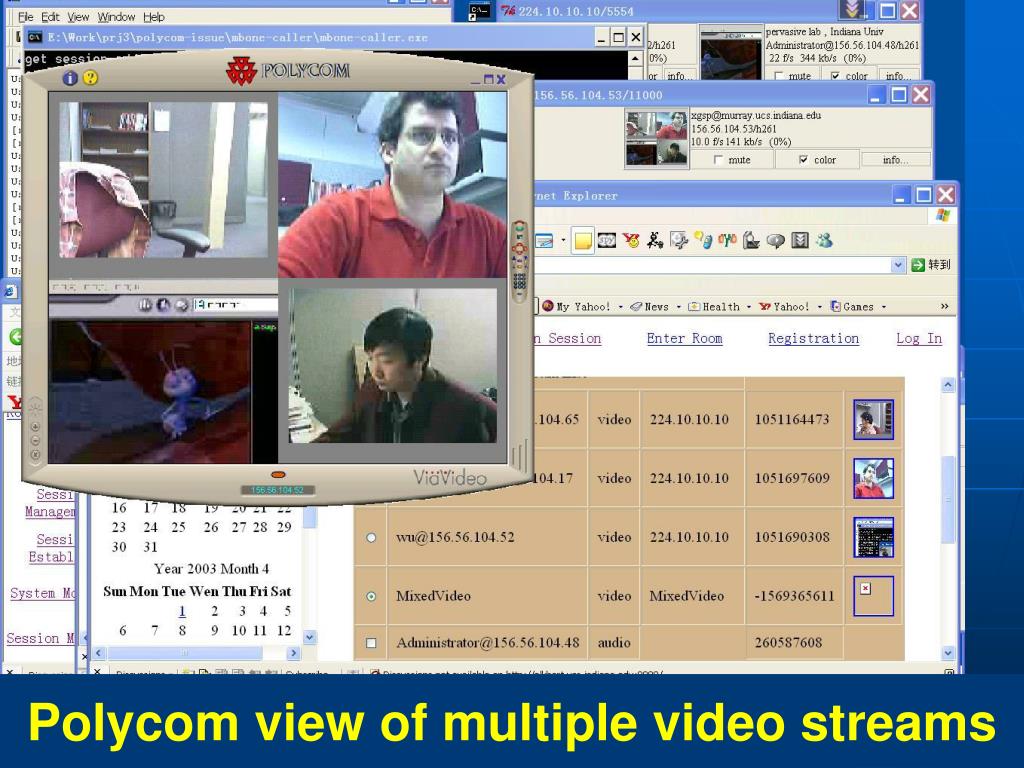Click the spy toolbar icon in Internet Explorer

pyautogui.click(x=607, y=241)
